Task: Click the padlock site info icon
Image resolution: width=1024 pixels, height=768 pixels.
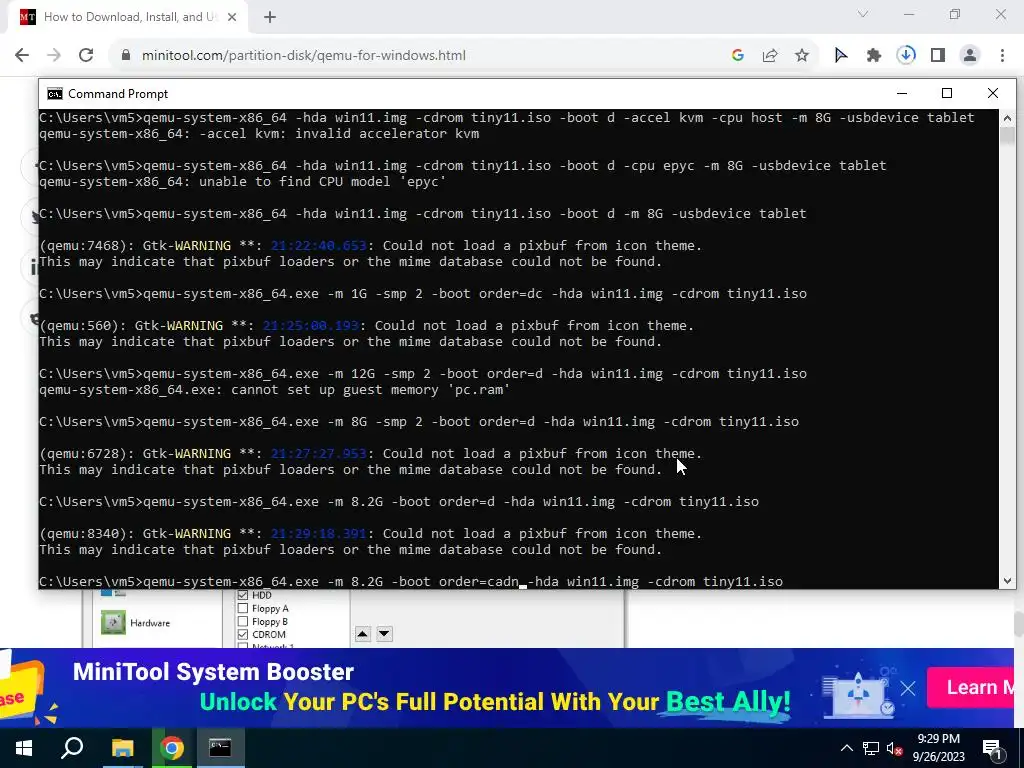Action: click(x=126, y=56)
